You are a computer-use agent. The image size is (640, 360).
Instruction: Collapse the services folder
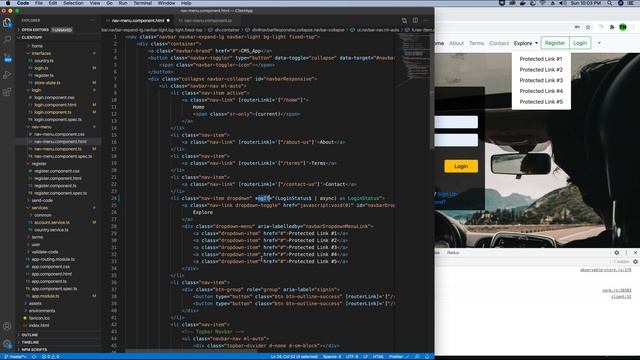(40, 208)
